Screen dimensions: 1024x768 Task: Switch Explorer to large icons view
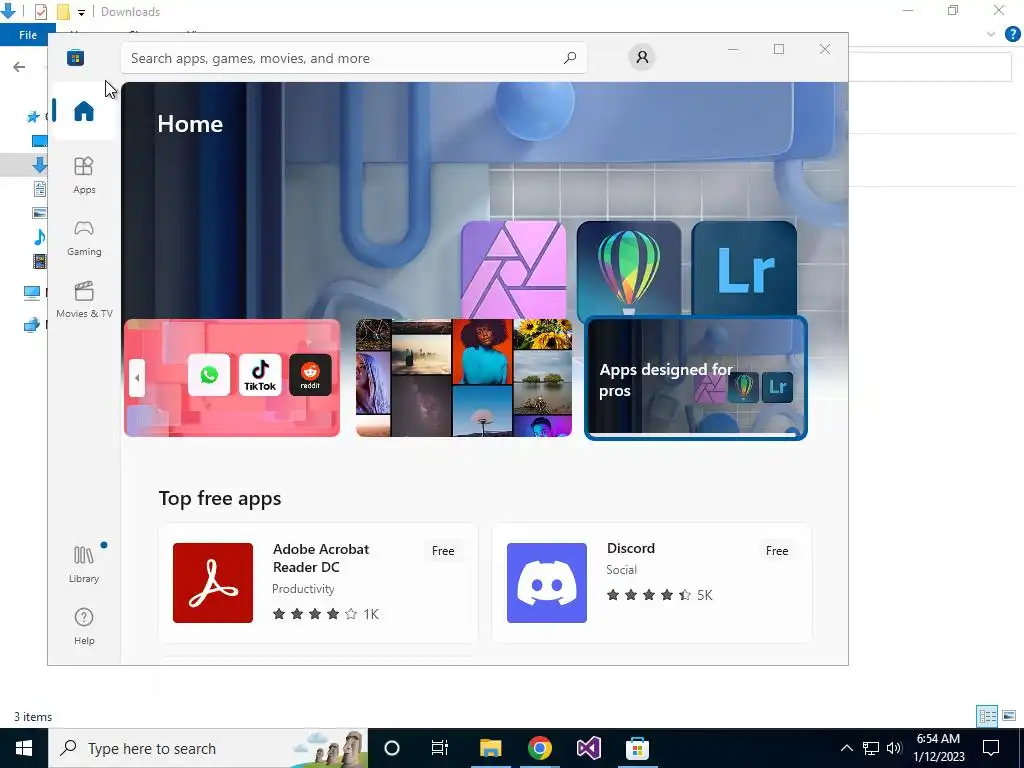(x=1009, y=716)
